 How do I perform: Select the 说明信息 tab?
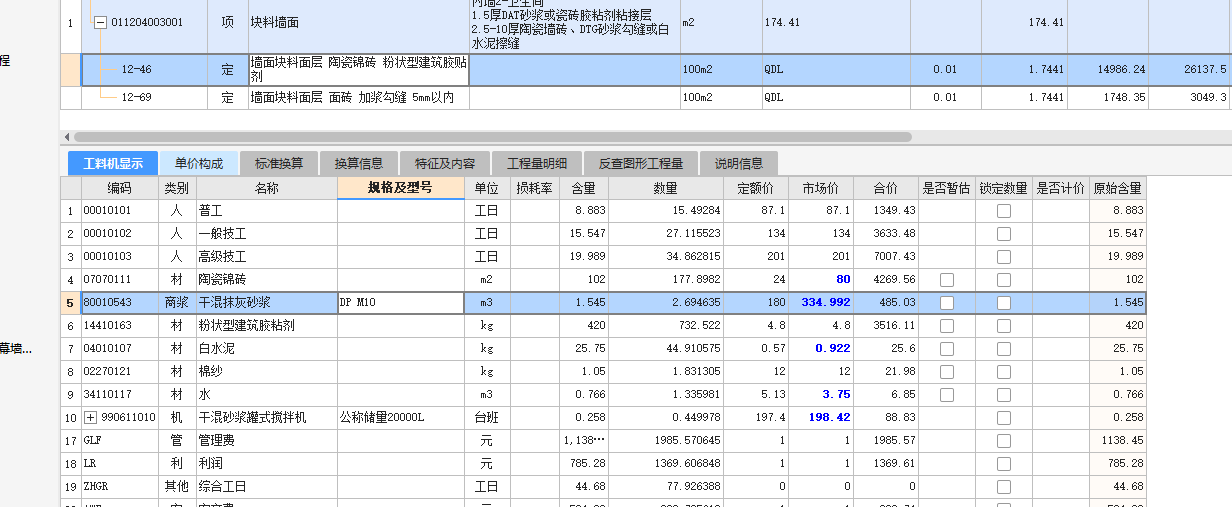tap(739, 164)
